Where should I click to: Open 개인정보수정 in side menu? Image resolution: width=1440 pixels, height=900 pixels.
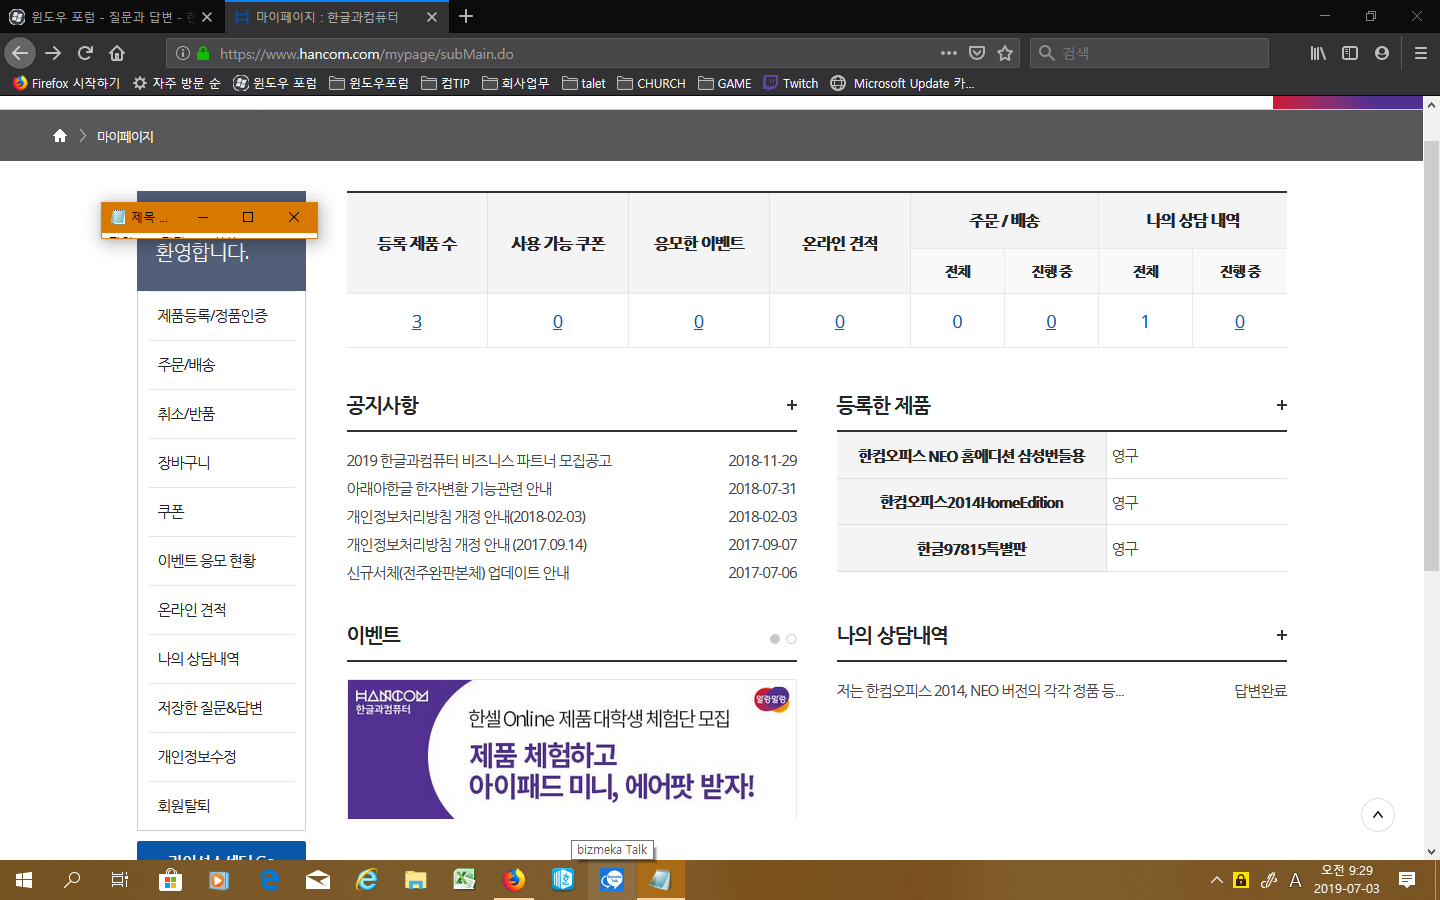pos(197,757)
